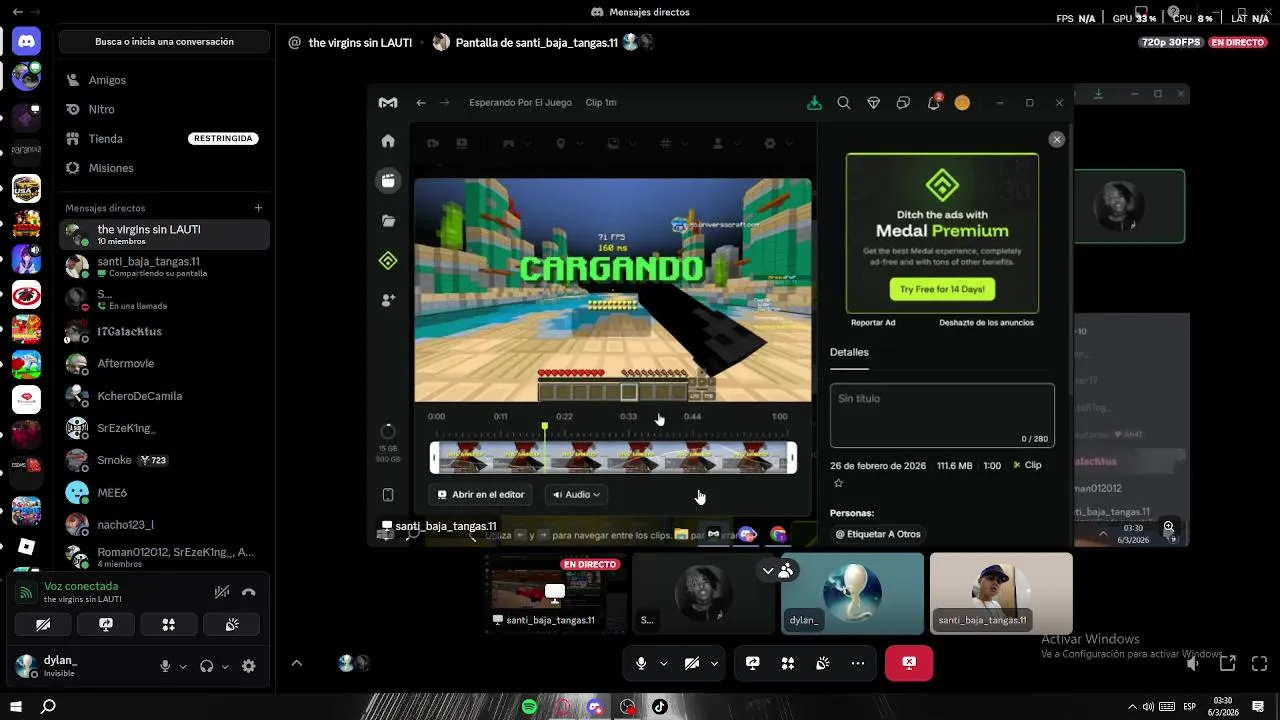Open user settings gear next to dylan_

pyautogui.click(x=249, y=666)
